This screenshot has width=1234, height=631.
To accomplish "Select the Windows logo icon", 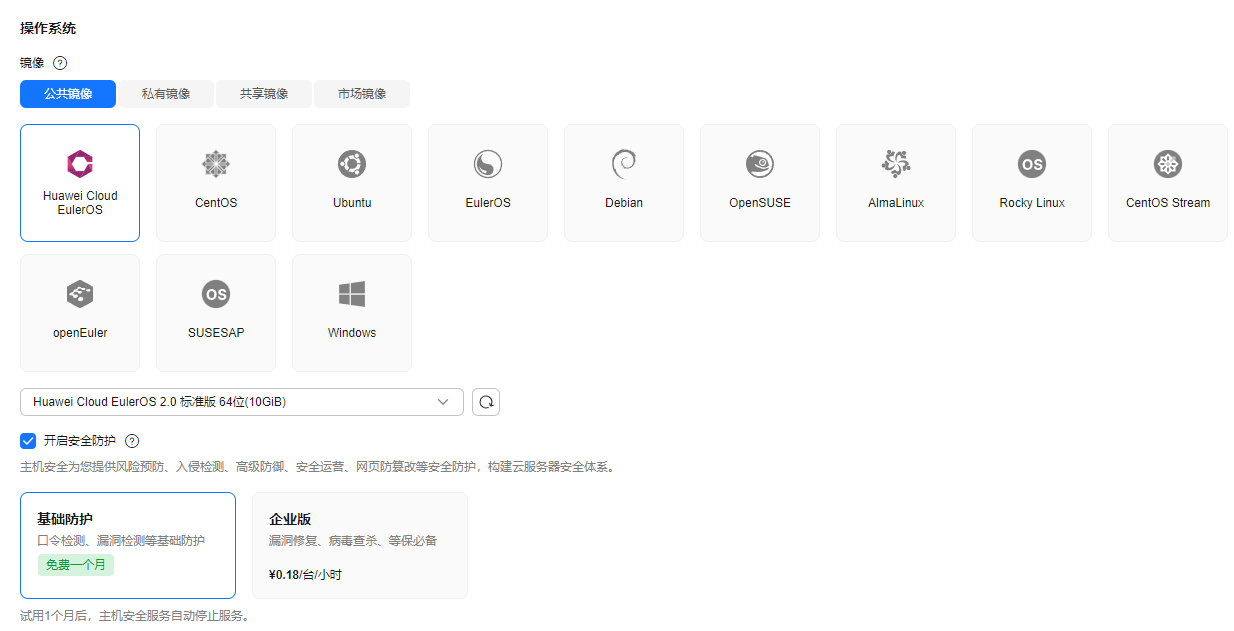I will pos(352,294).
